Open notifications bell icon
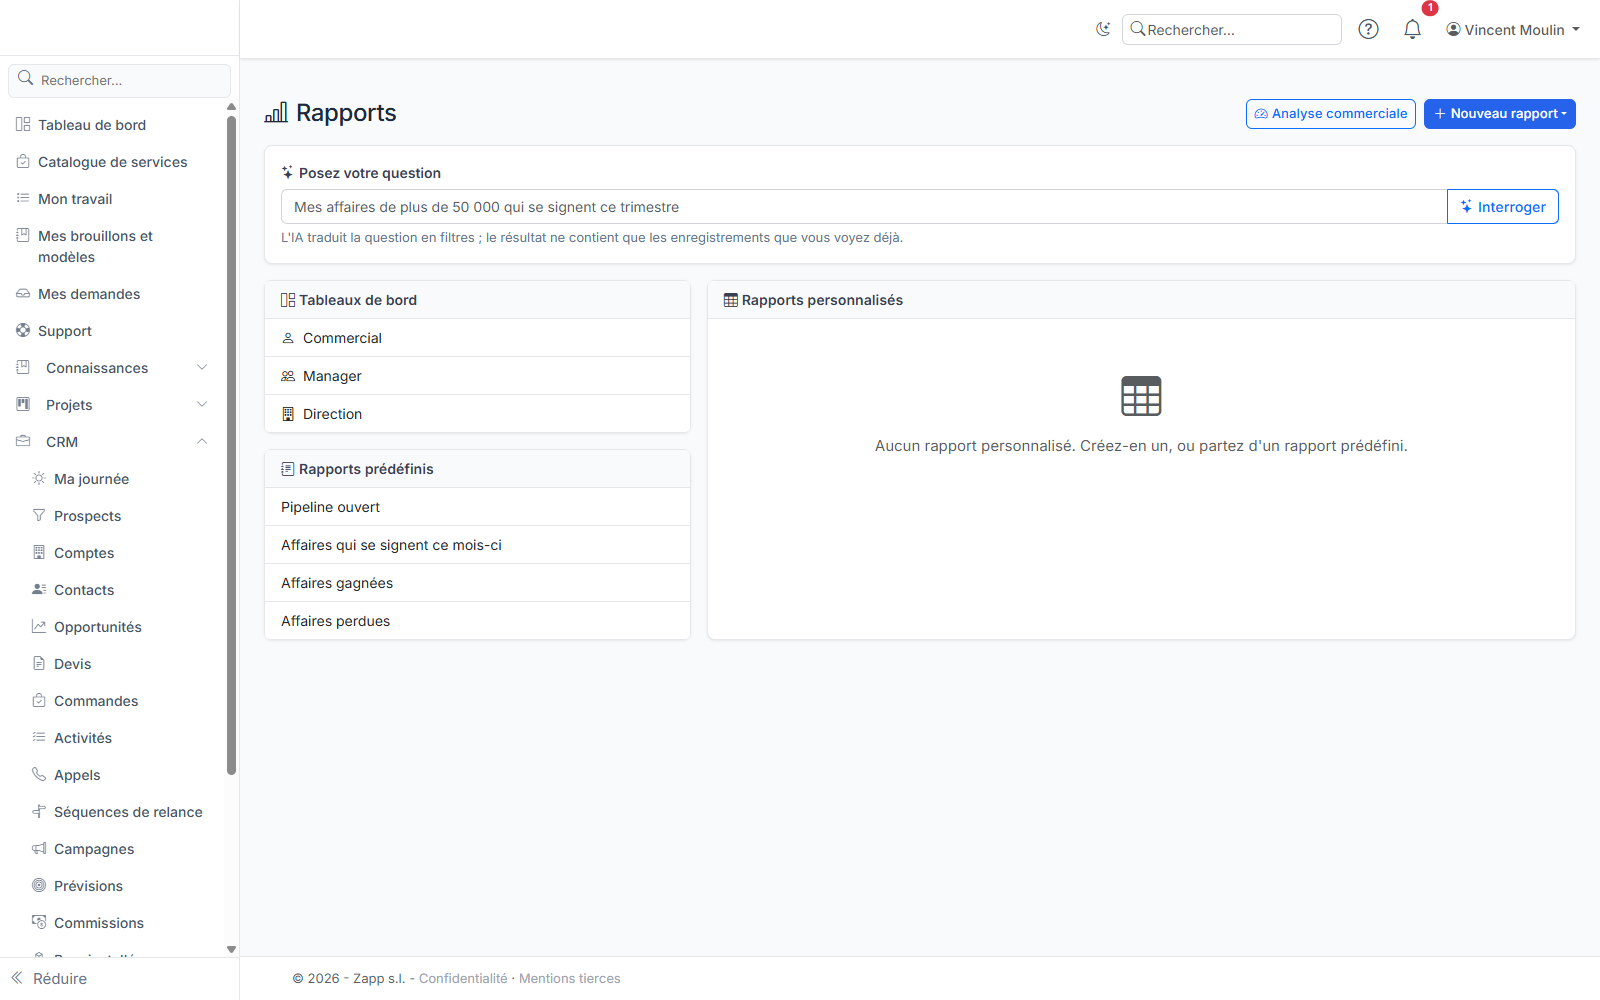Screen dimensions: 1600x1000 (x=1412, y=29)
